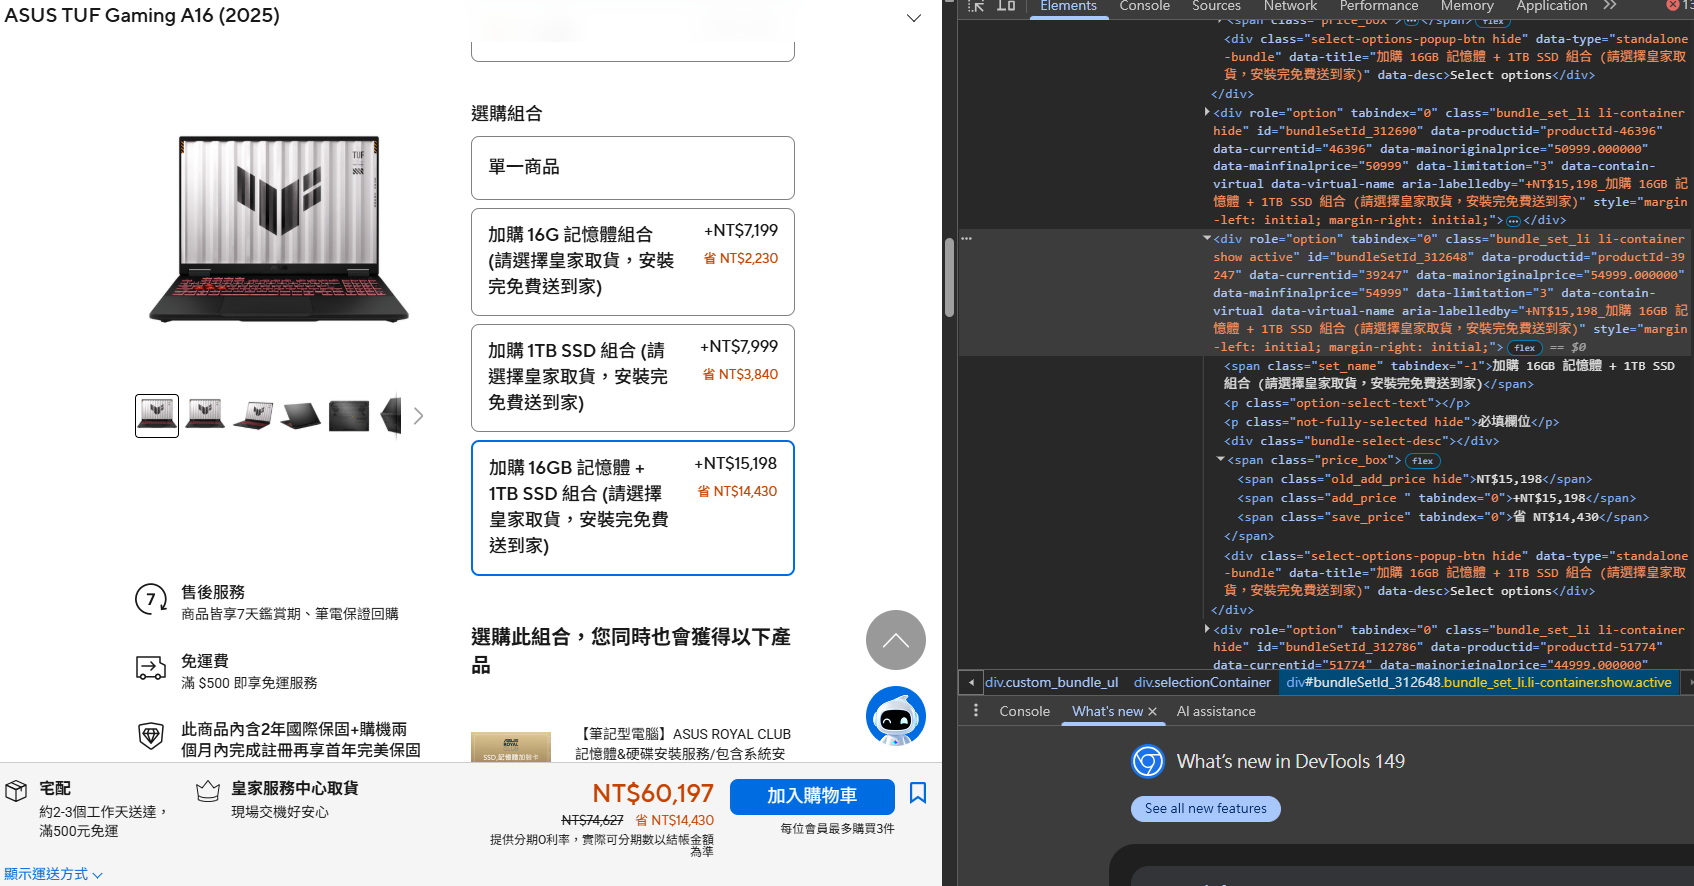This screenshot has width=1694, height=886.
Task: Click the save_price span element line
Action: click(1442, 518)
